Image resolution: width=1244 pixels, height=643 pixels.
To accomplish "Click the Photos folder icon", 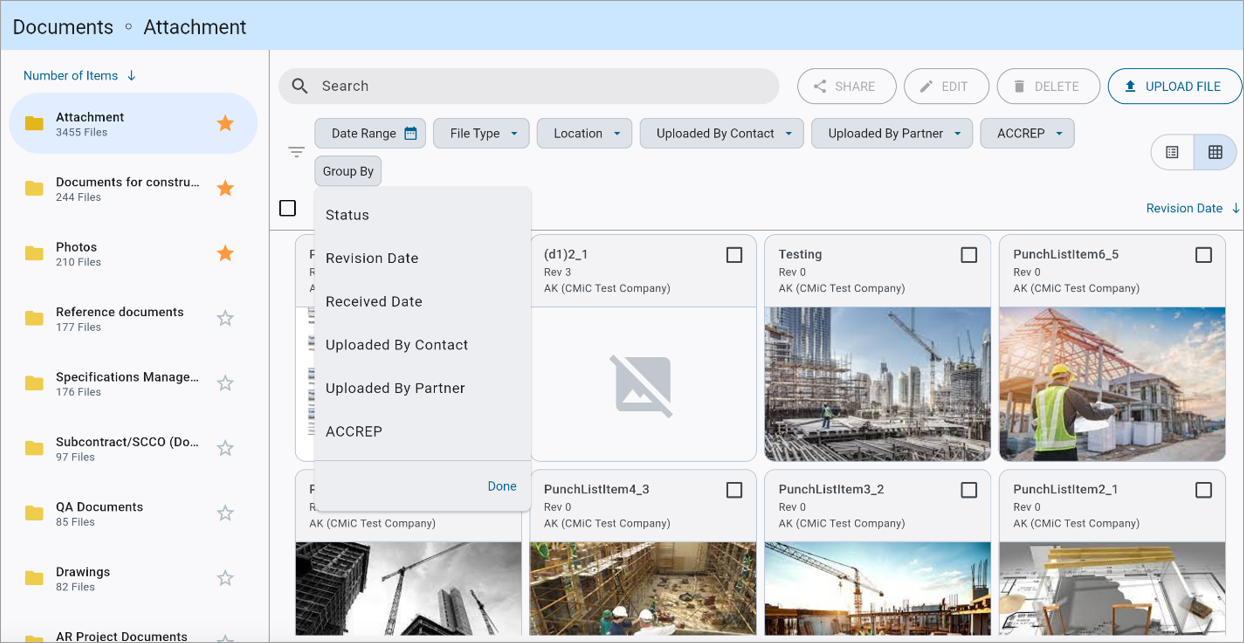I will click(x=34, y=253).
